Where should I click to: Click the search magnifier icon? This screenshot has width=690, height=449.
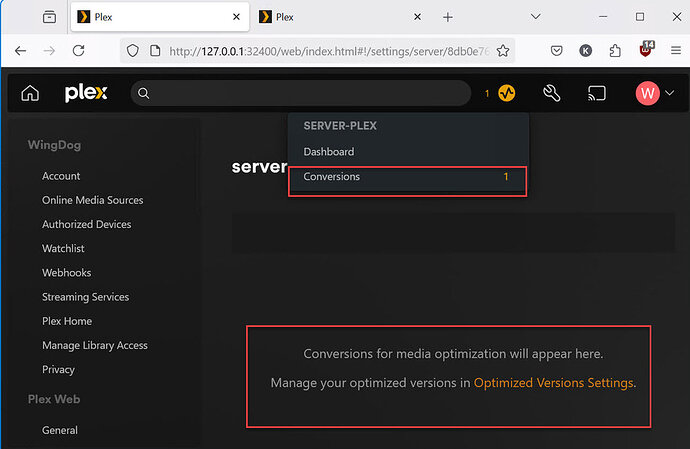point(143,93)
